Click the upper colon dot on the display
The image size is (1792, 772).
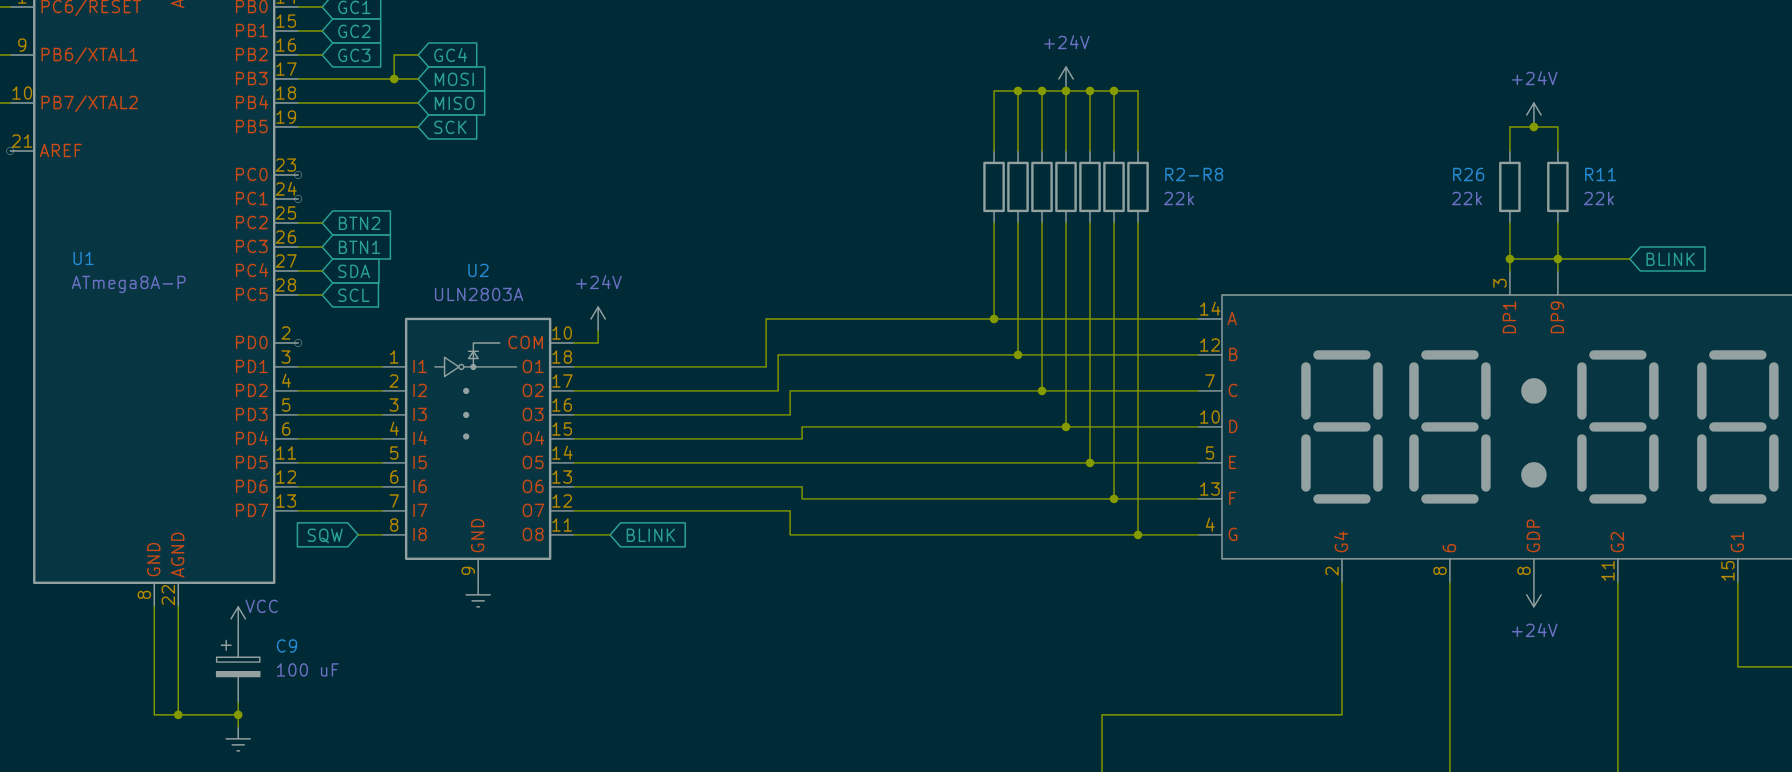pos(1534,391)
